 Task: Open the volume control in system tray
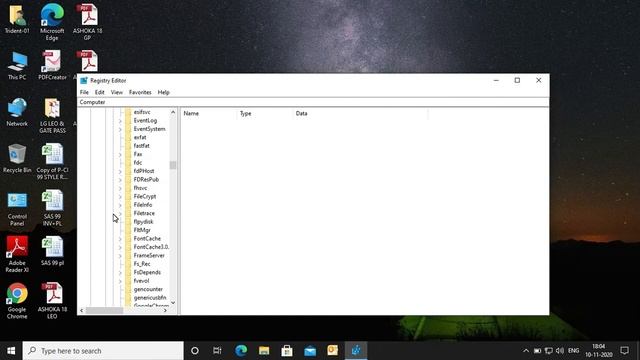pyautogui.click(x=560, y=351)
